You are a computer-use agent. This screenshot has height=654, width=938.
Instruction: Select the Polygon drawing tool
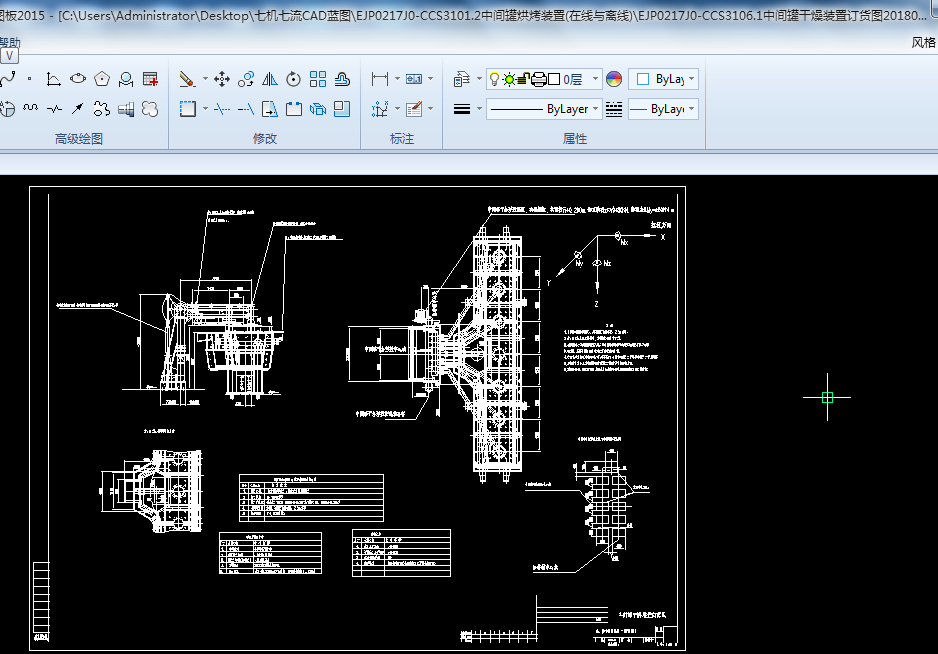coord(102,79)
